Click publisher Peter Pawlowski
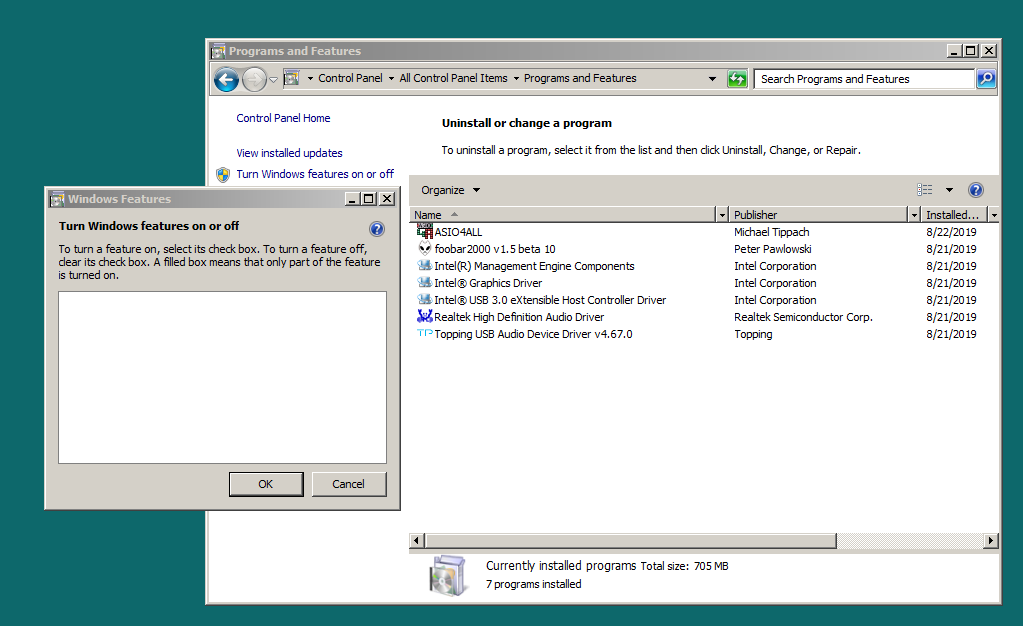Viewport: 1023px width, 626px height. tap(772, 249)
